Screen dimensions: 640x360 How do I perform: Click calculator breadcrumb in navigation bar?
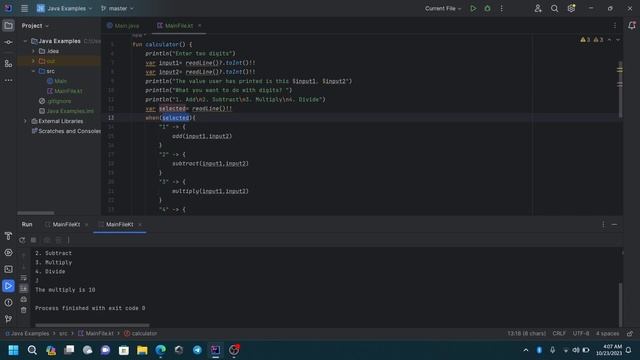(x=140, y=333)
